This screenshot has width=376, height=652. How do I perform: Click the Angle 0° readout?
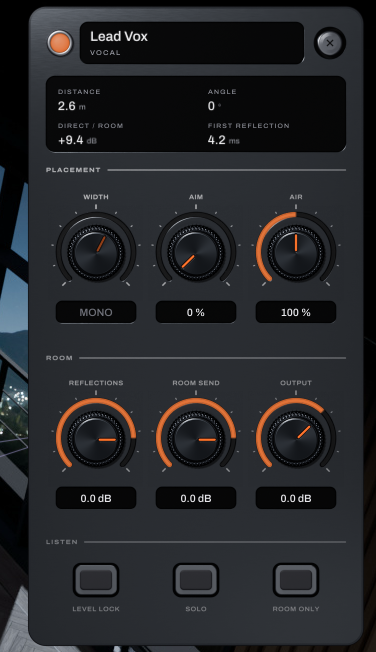[222, 100]
